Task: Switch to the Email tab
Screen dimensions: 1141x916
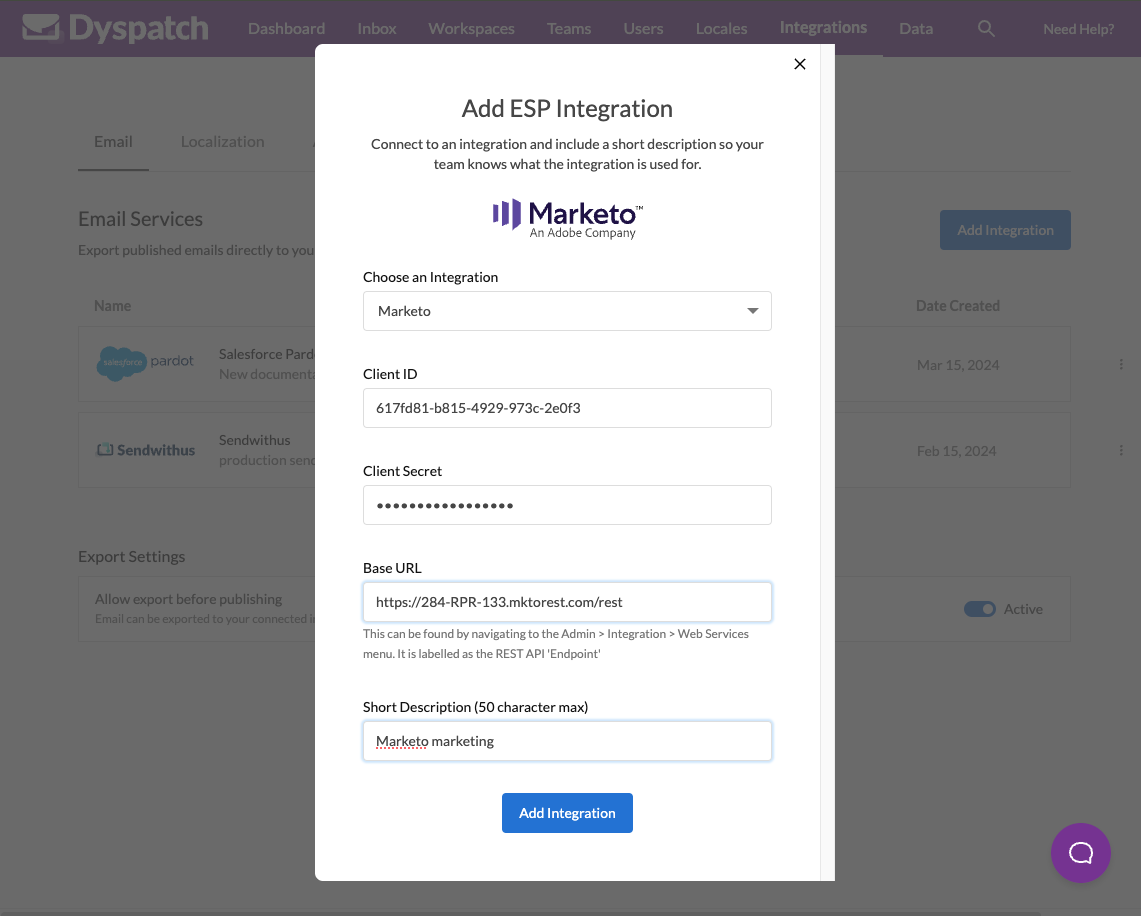Action: (x=114, y=142)
